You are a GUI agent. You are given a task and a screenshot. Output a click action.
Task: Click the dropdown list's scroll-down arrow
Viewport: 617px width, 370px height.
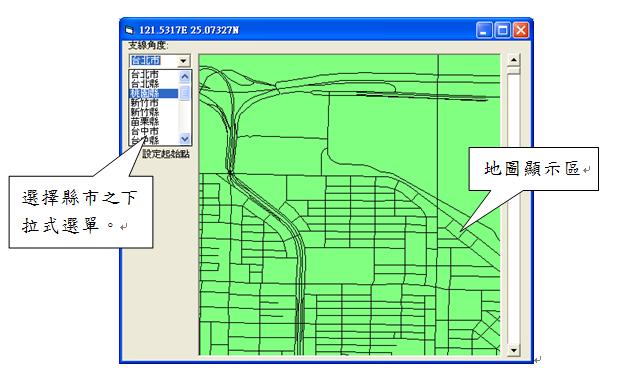point(185,139)
